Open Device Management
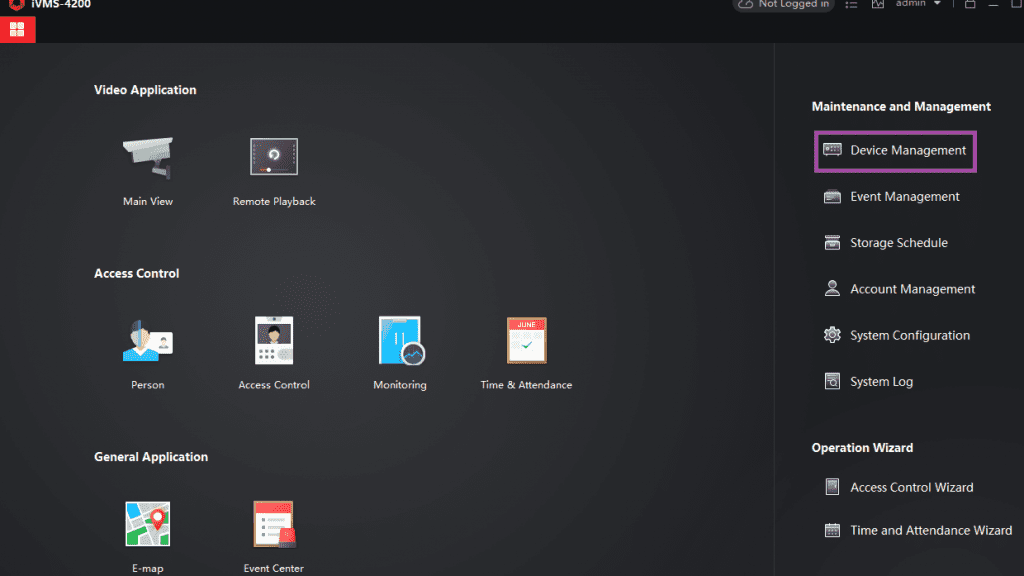This screenshot has height=576, width=1024. coord(895,150)
